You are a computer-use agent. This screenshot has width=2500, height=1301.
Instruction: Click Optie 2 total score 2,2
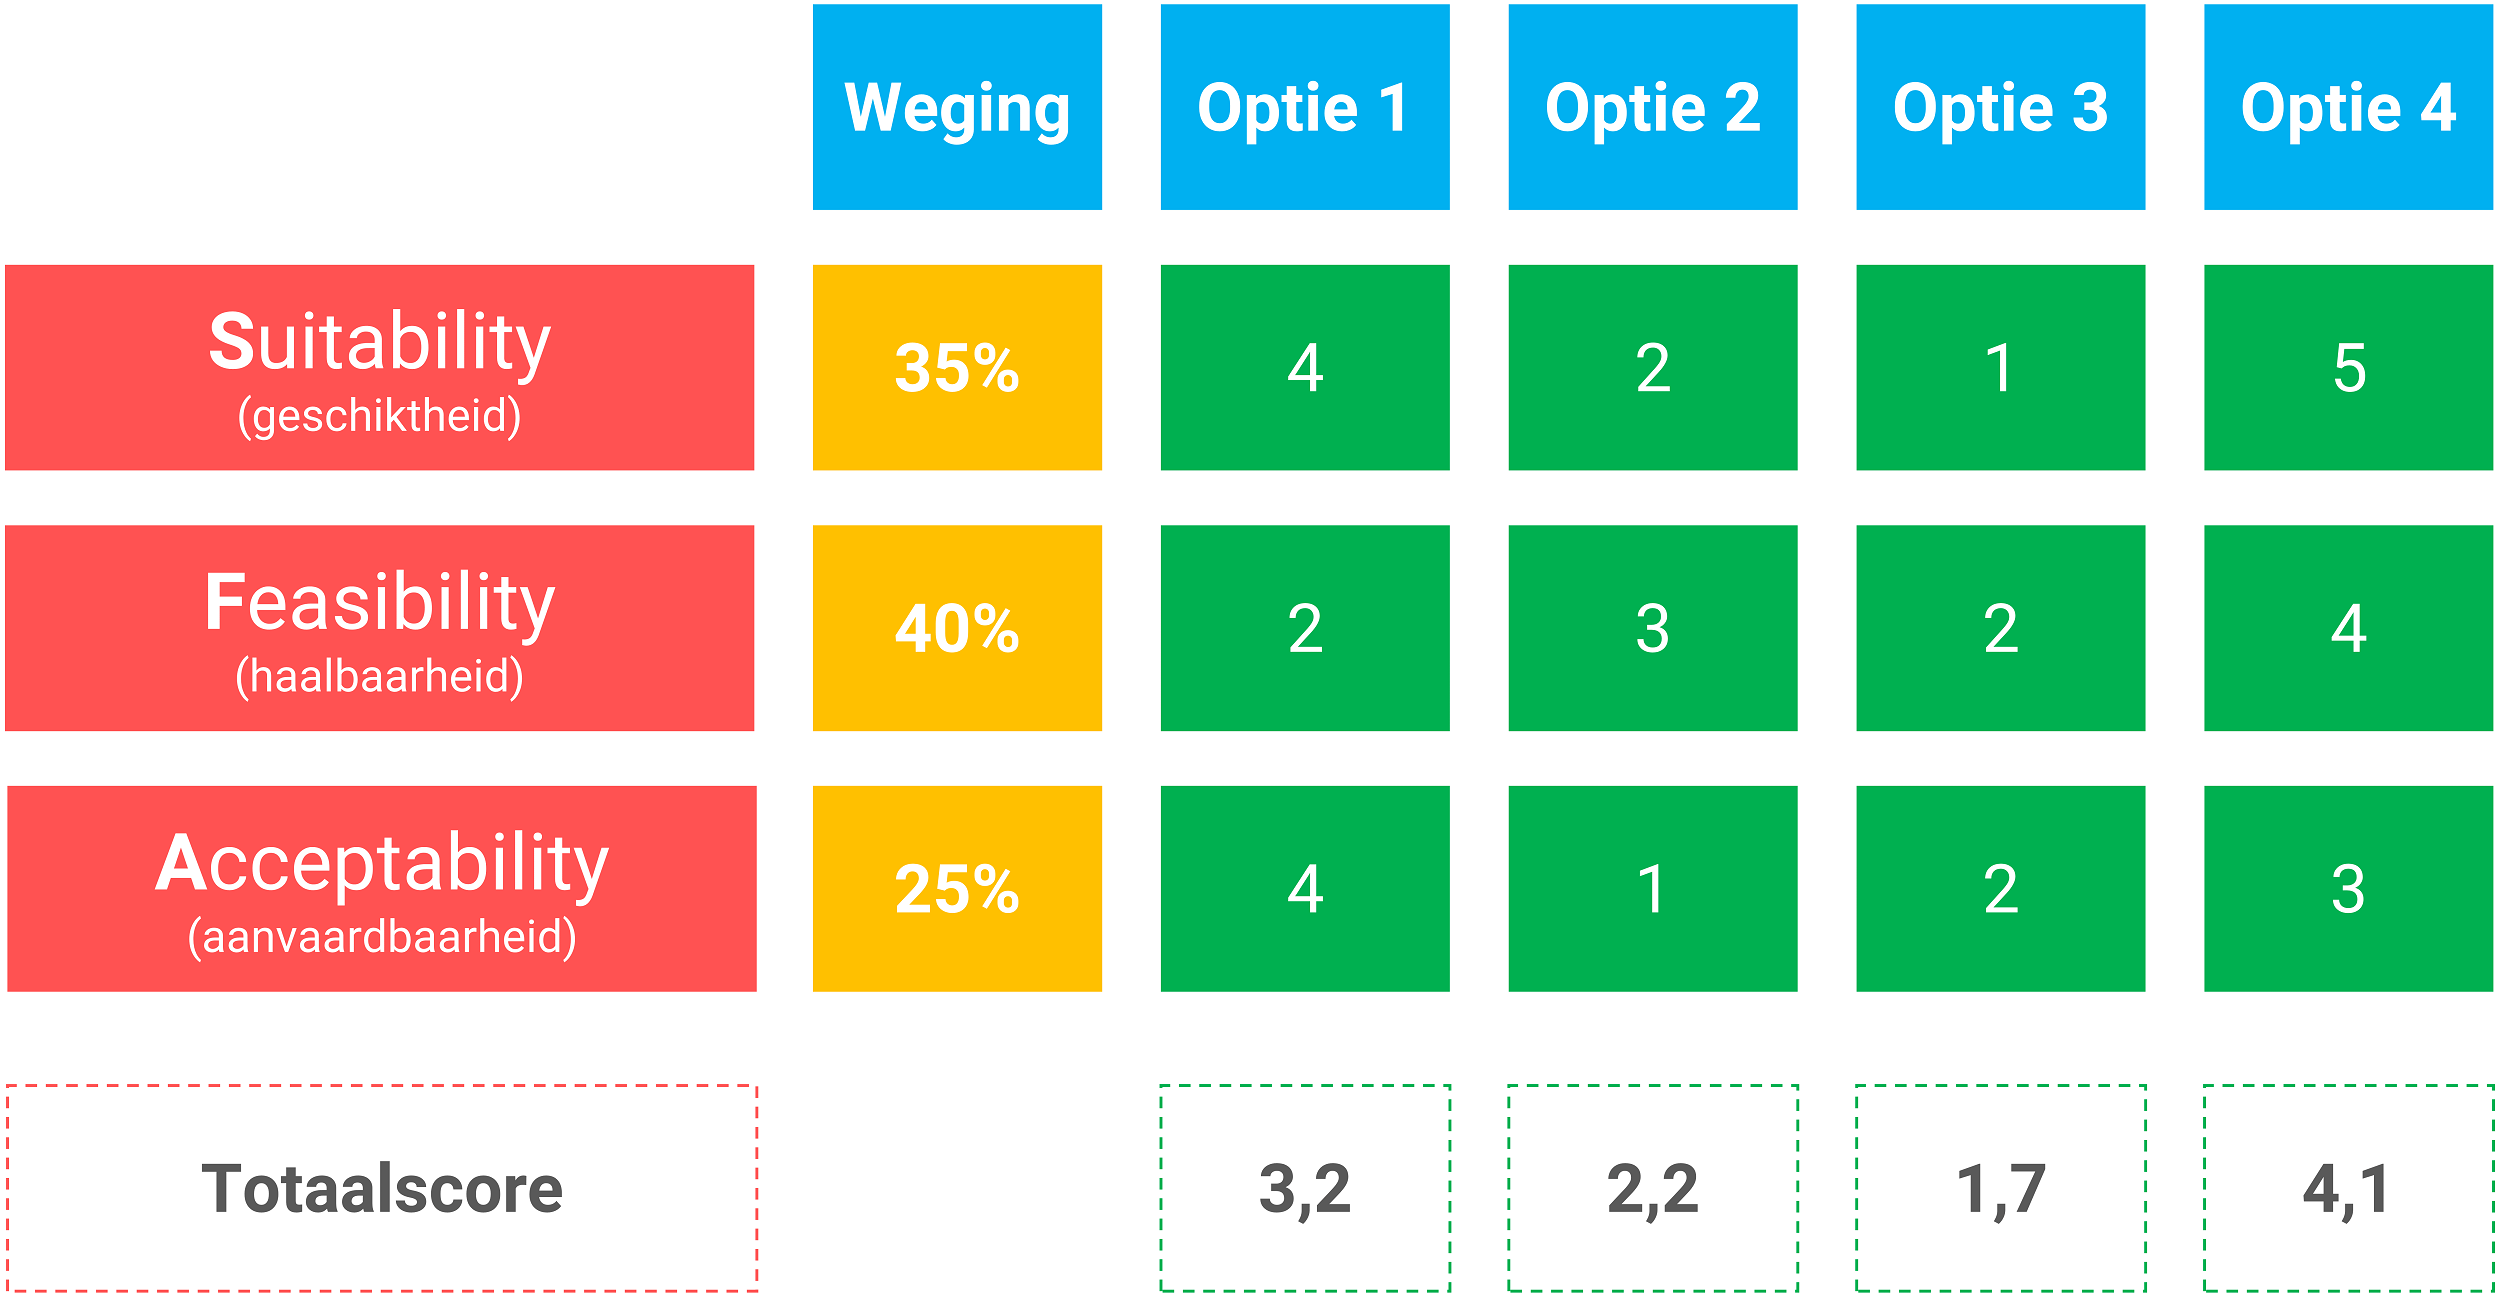(1653, 1188)
